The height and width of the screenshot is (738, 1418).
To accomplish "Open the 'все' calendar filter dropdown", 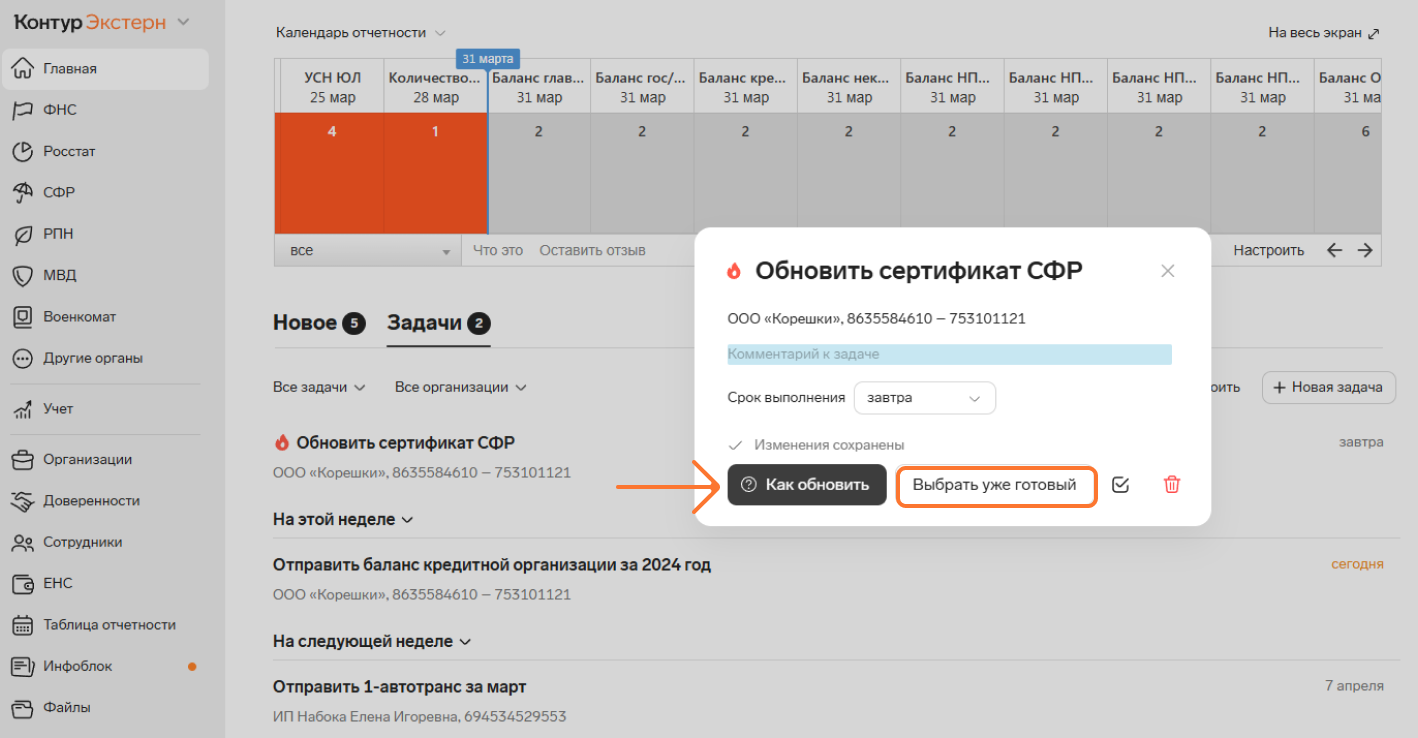I will [x=368, y=250].
